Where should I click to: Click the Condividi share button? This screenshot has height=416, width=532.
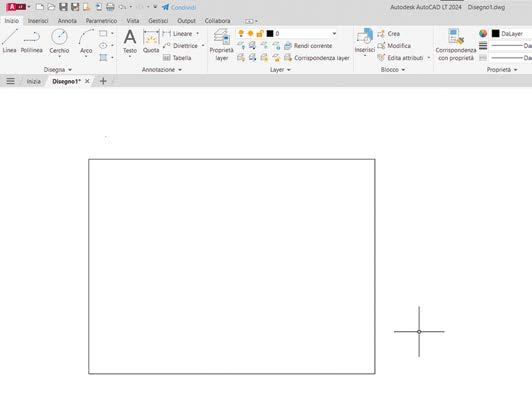click(x=179, y=7)
